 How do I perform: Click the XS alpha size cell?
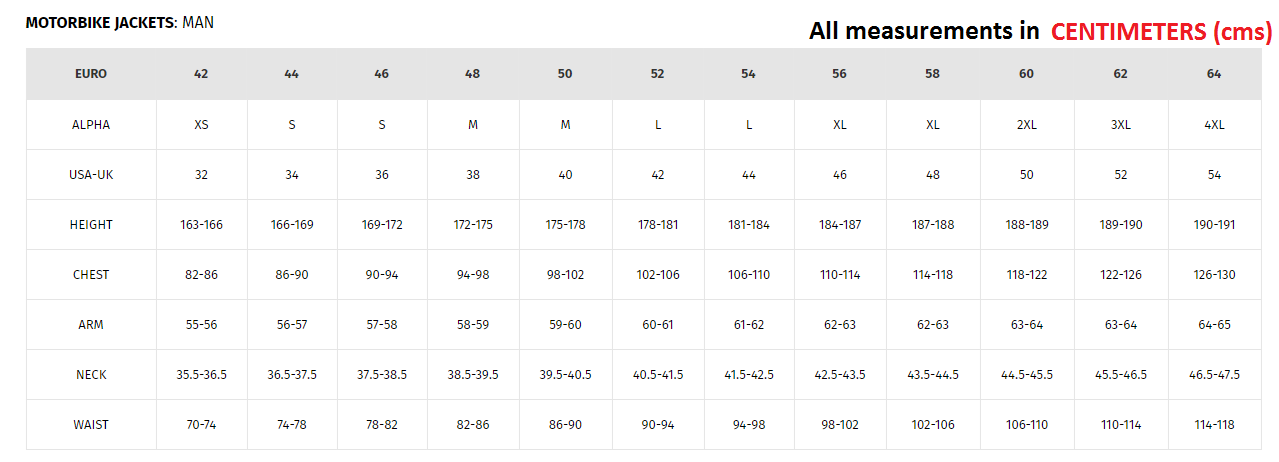(x=201, y=125)
